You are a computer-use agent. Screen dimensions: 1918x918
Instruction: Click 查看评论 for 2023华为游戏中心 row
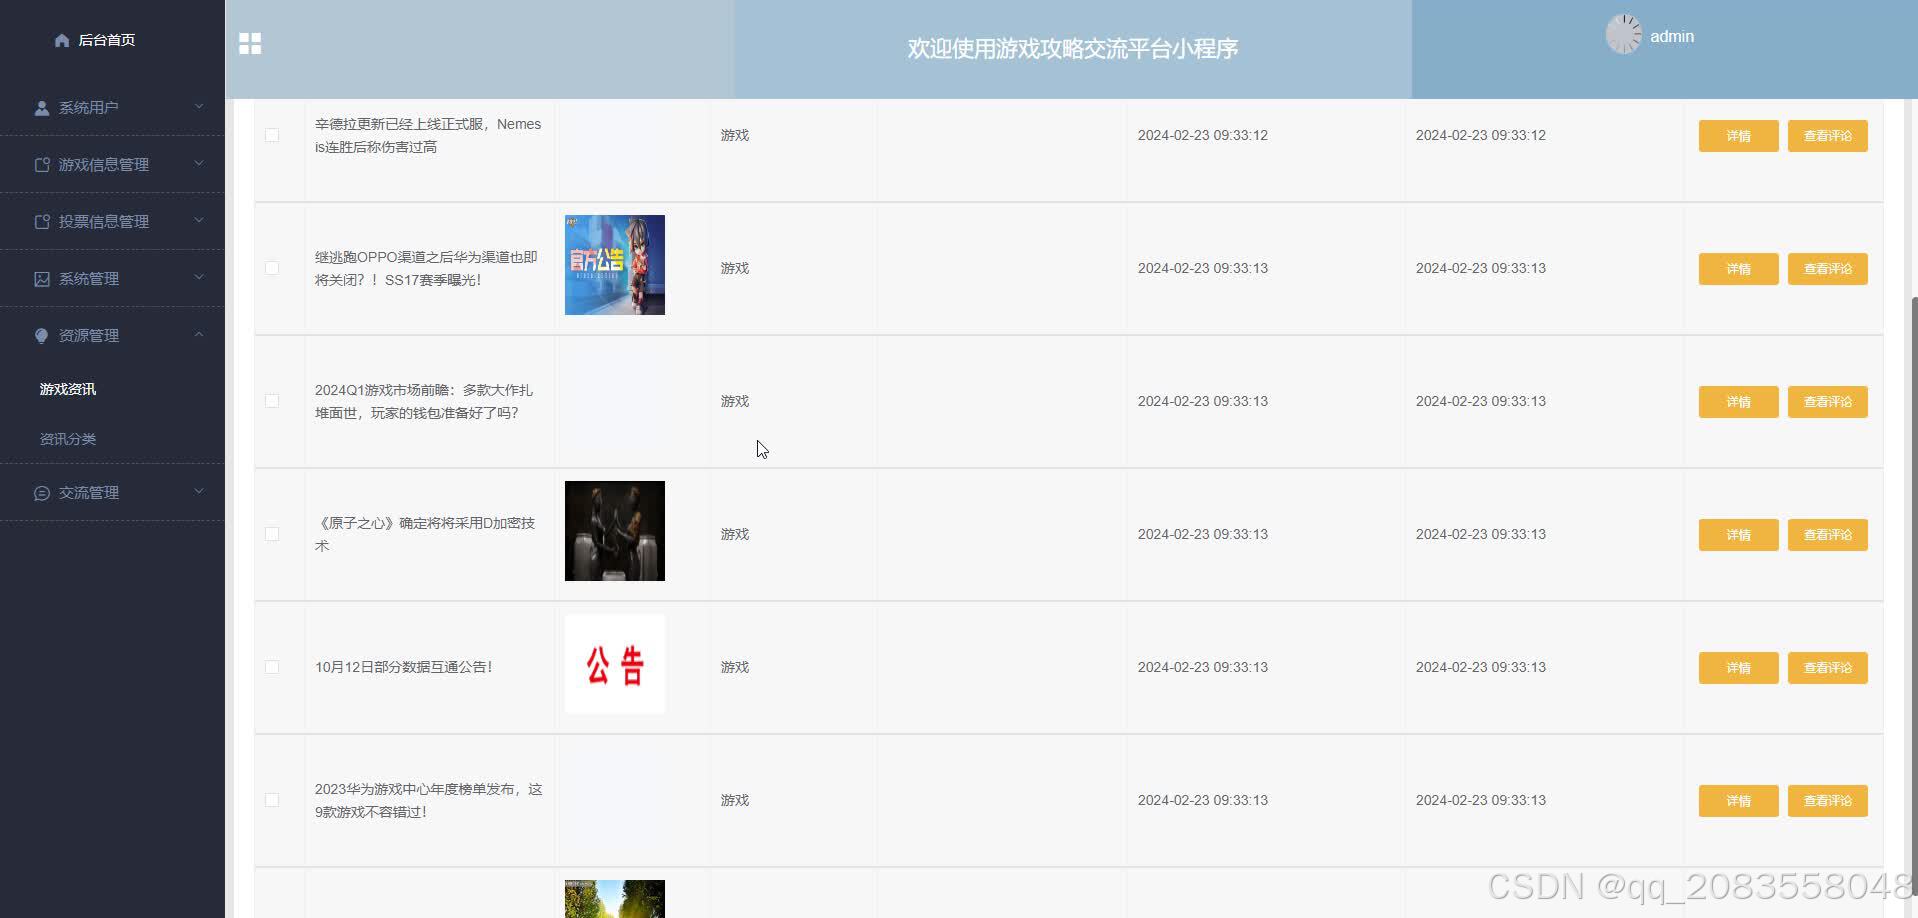1827,801
